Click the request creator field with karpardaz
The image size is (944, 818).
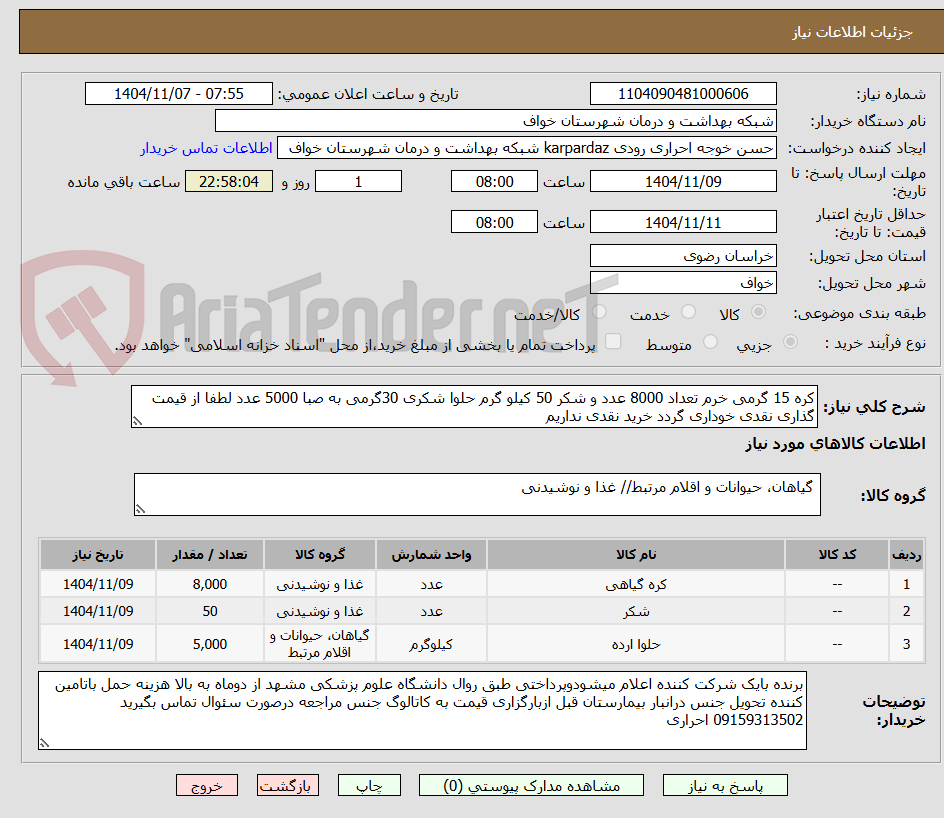coord(527,148)
